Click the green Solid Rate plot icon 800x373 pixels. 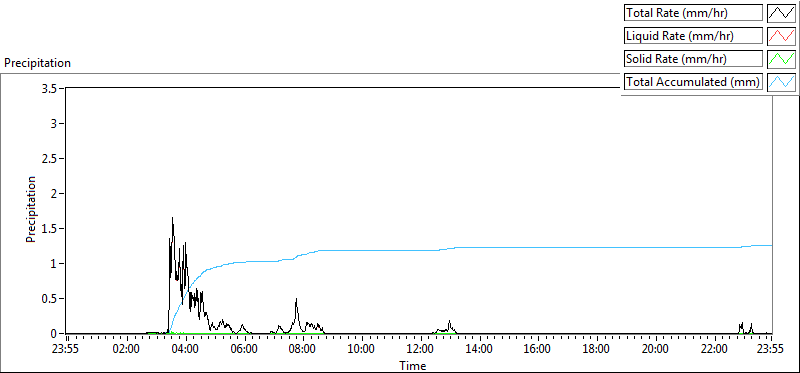tap(782, 59)
